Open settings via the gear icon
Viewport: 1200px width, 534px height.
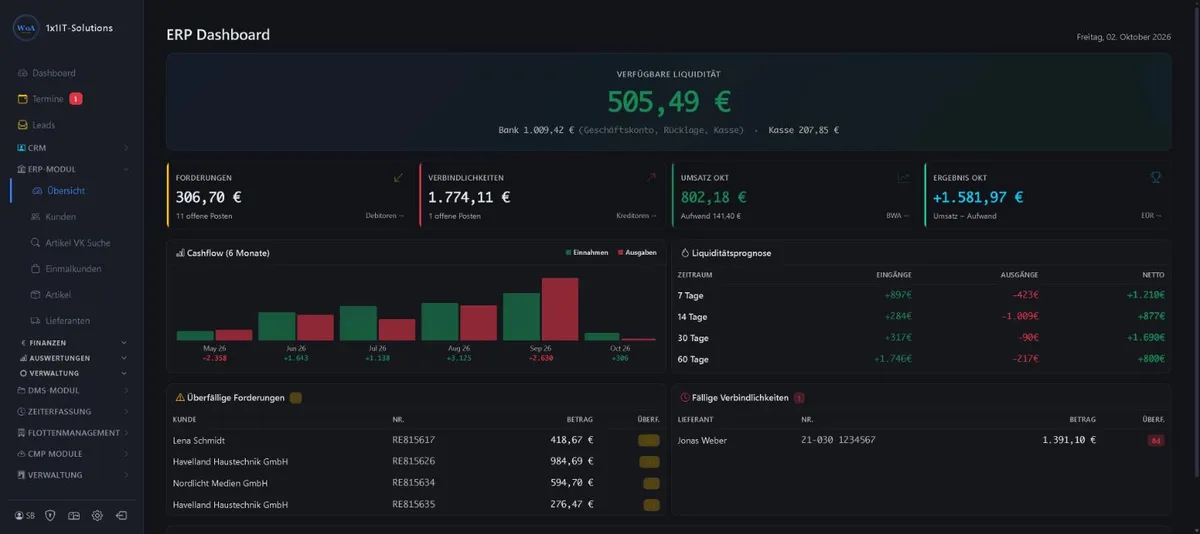coord(97,515)
